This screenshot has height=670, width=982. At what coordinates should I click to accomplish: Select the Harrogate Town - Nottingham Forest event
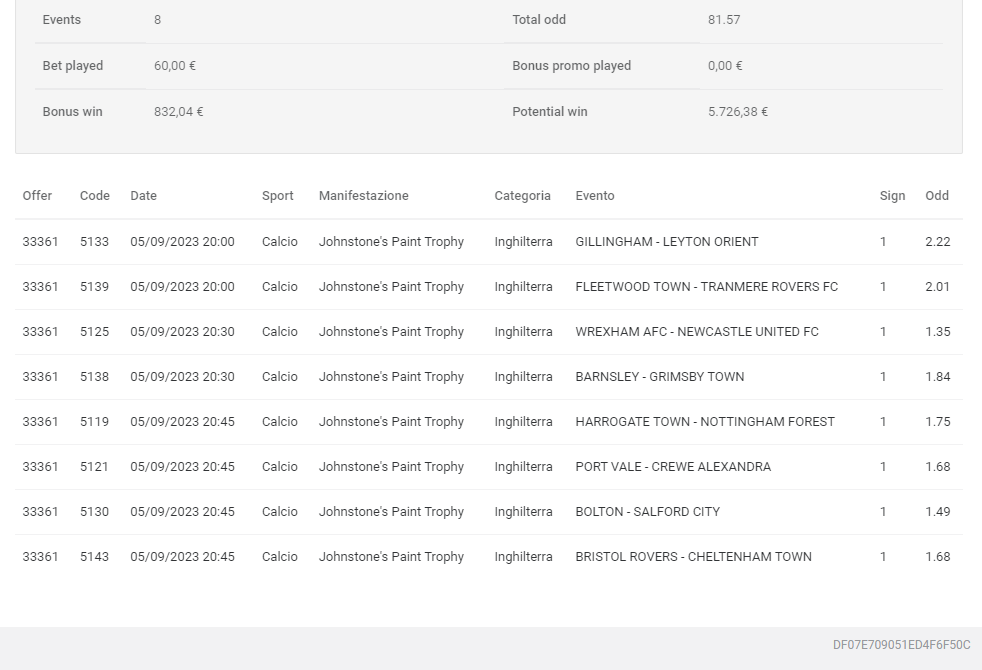(x=704, y=422)
